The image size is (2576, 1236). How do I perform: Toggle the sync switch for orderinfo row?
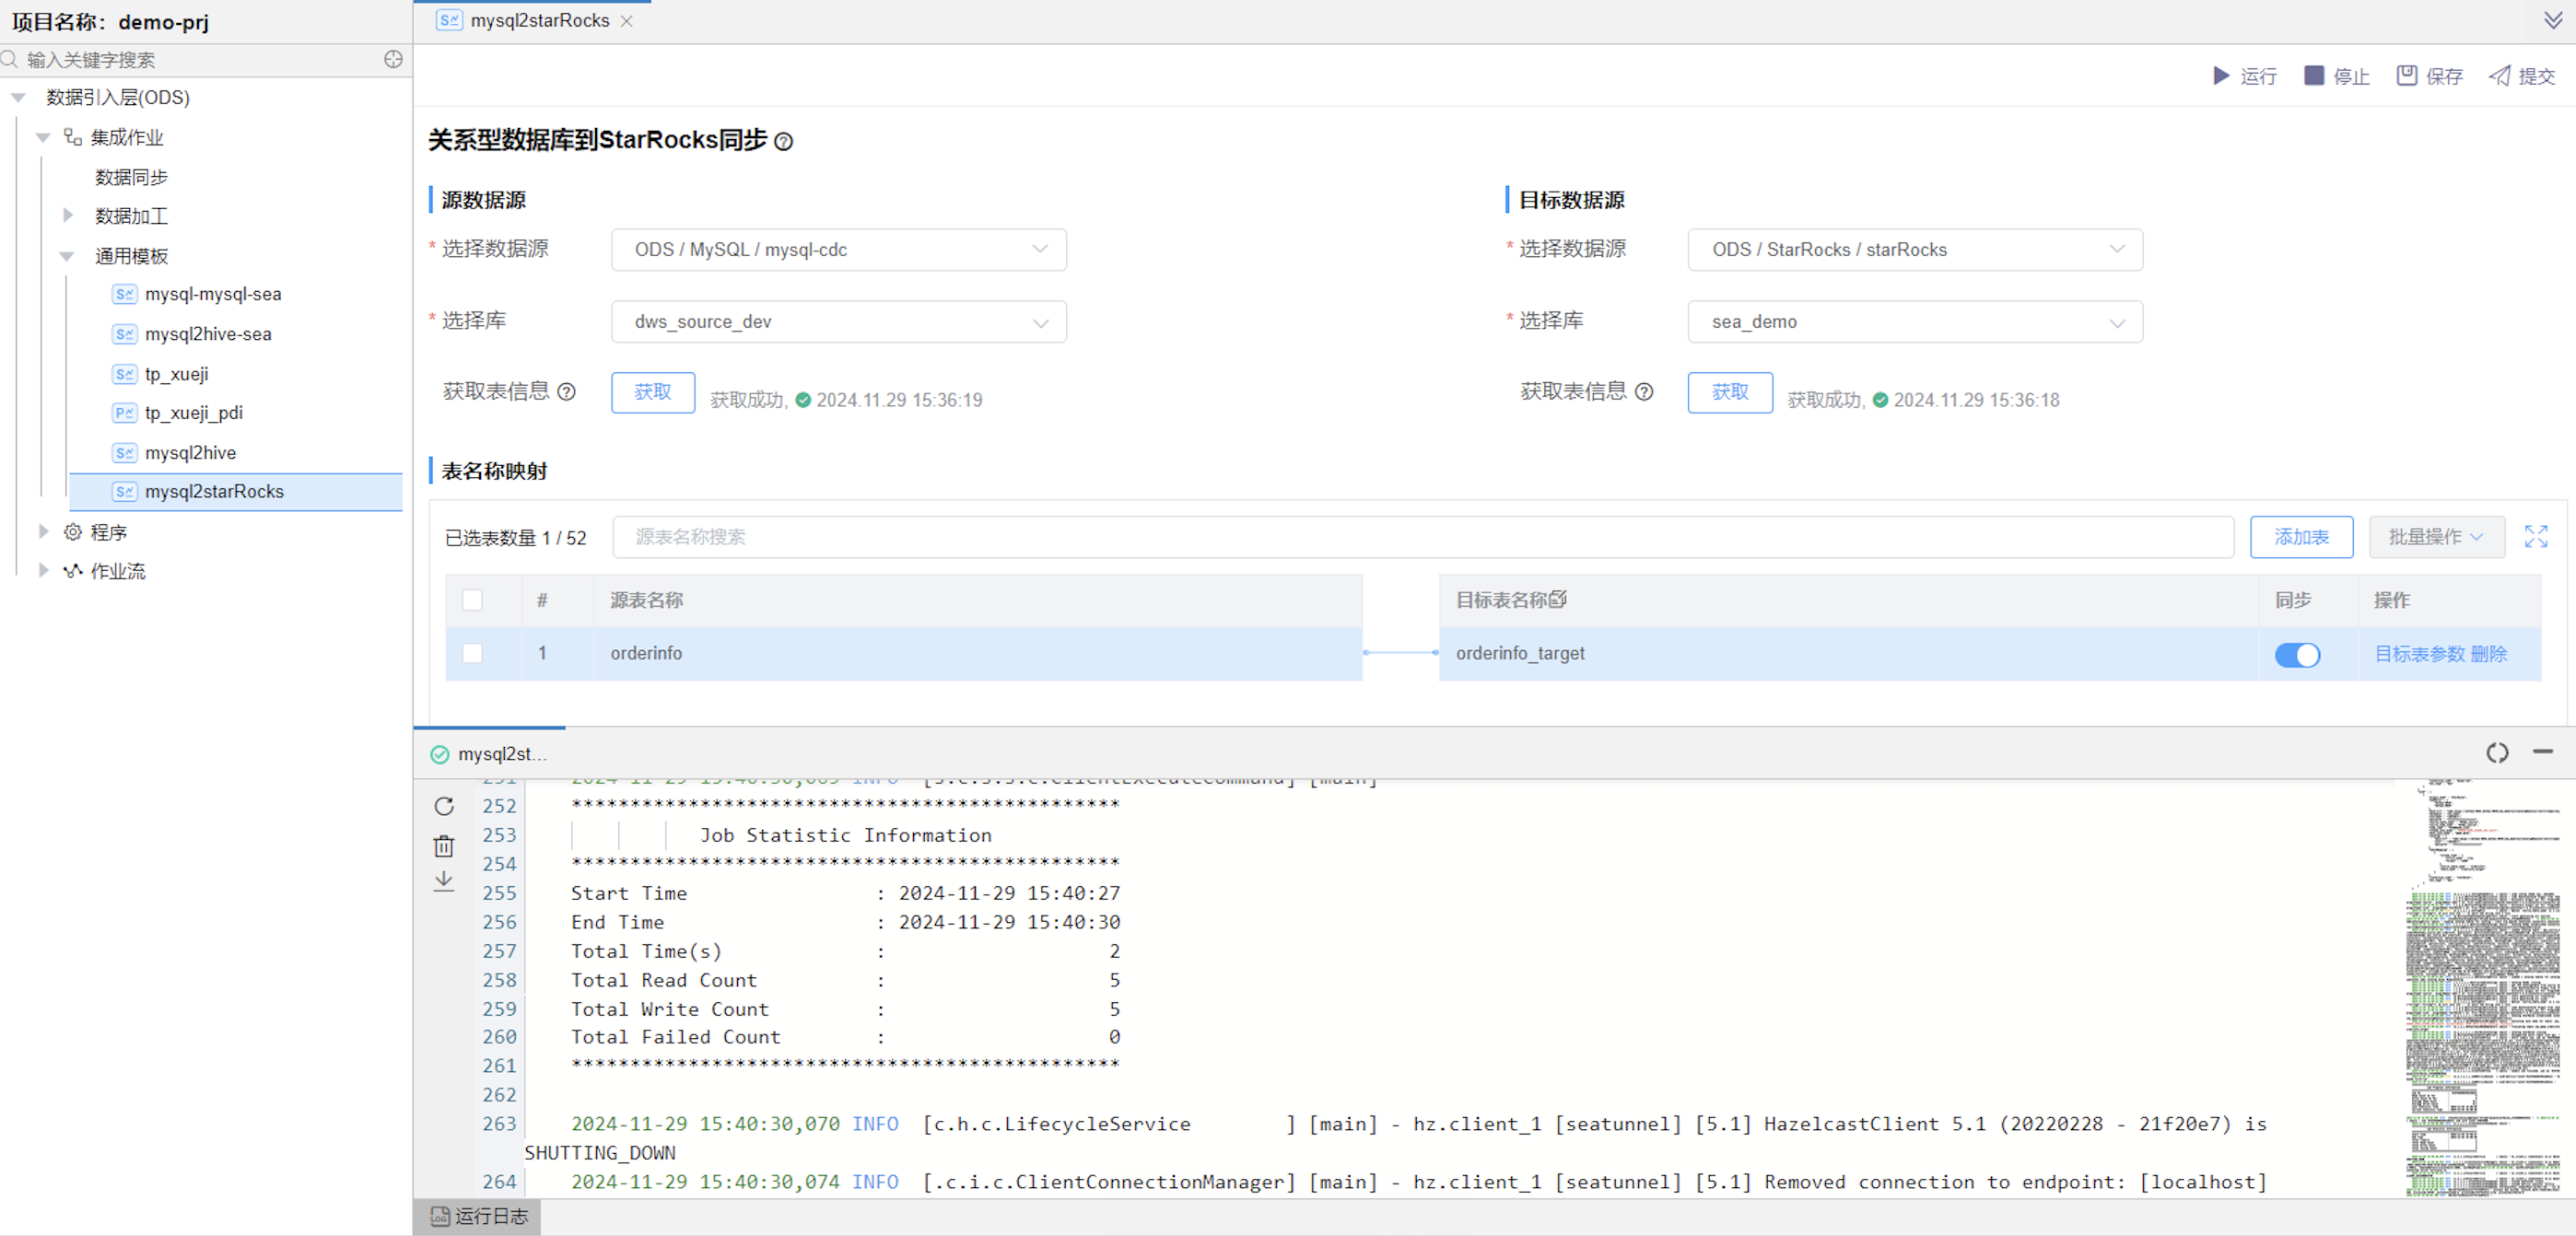pyautogui.click(x=2297, y=655)
